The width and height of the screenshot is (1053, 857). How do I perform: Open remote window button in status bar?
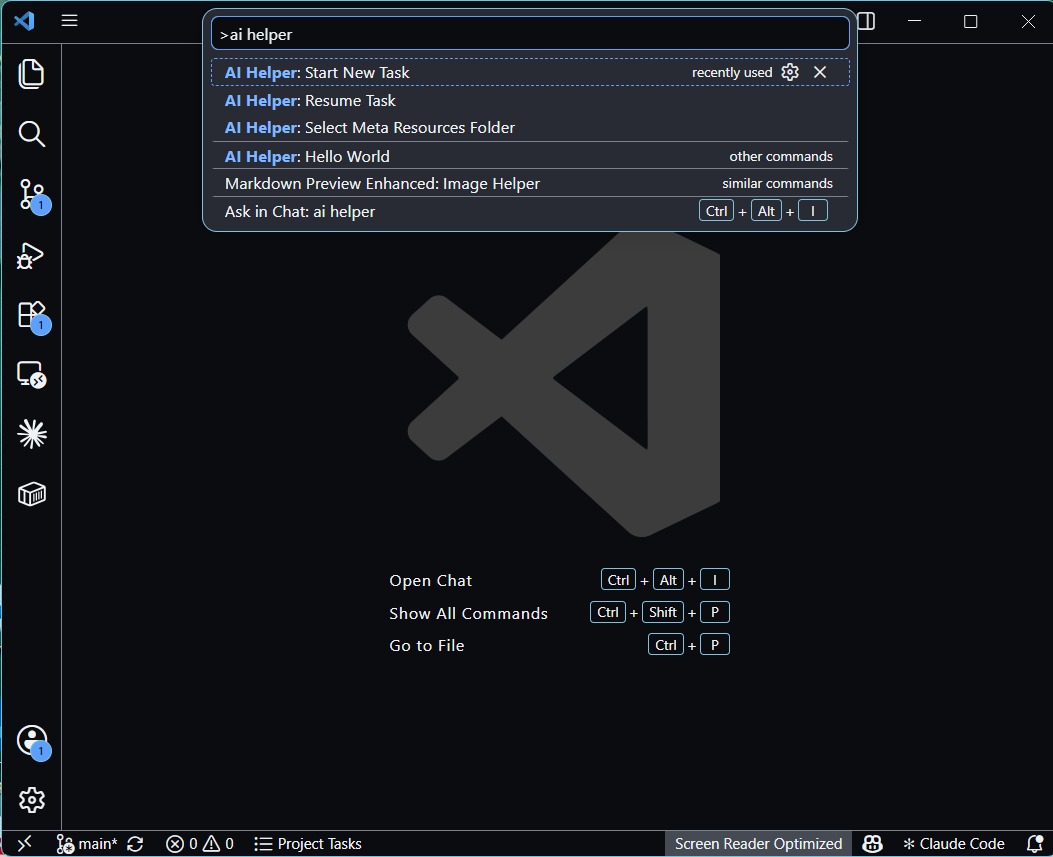(x=24, y=844)
